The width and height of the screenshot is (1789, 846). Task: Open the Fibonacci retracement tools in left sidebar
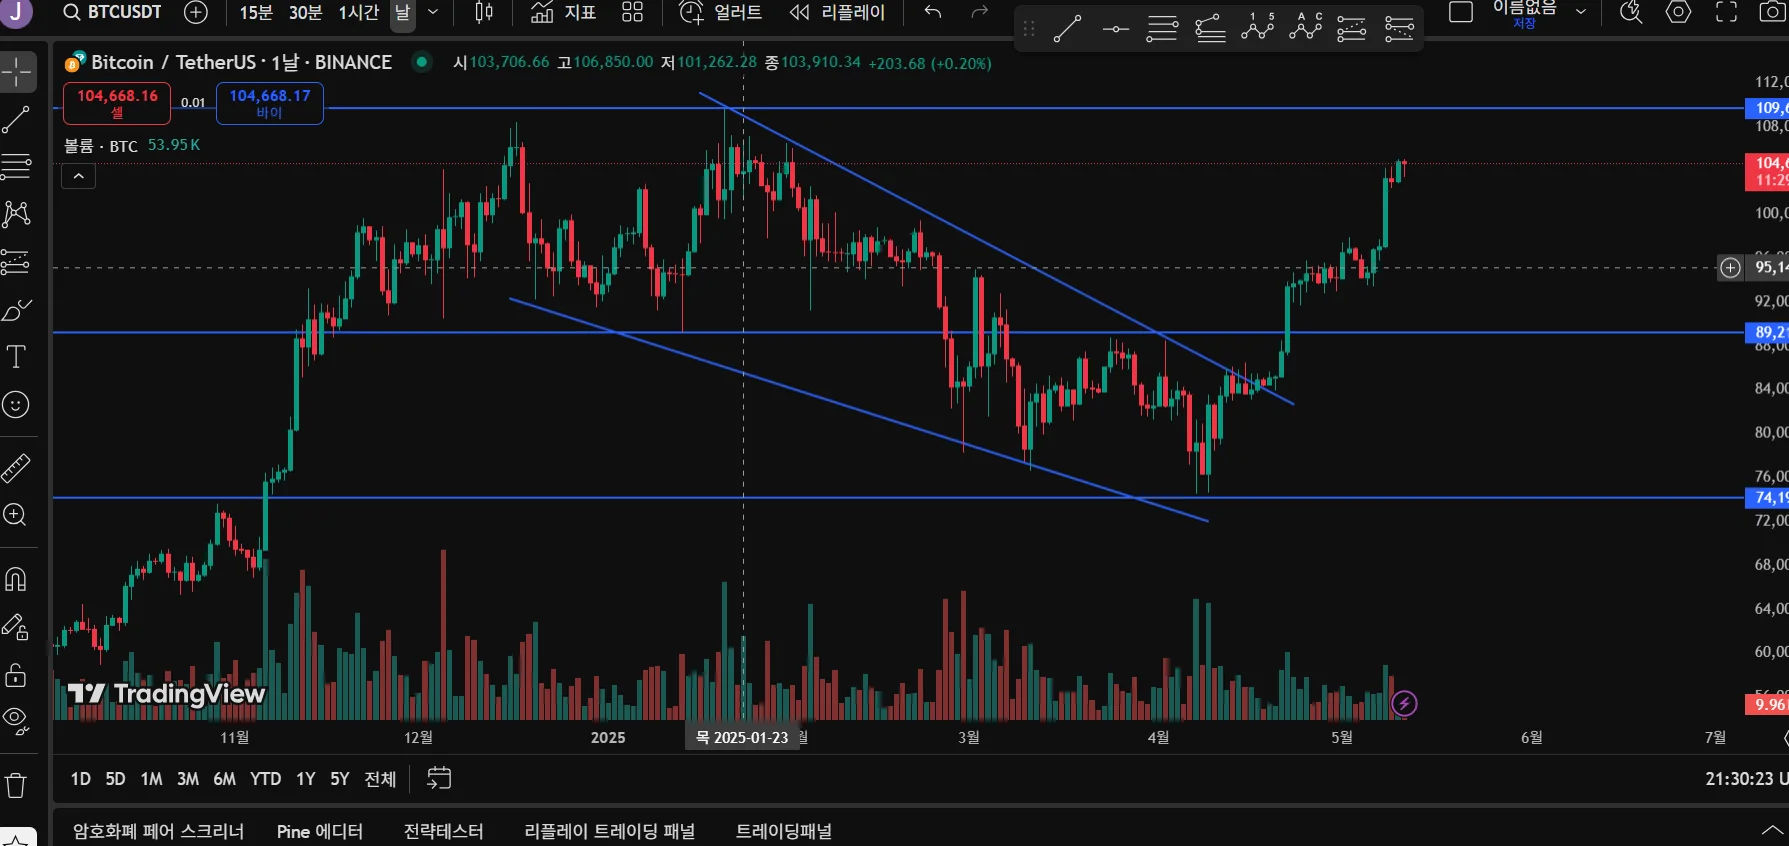[17, 166]
